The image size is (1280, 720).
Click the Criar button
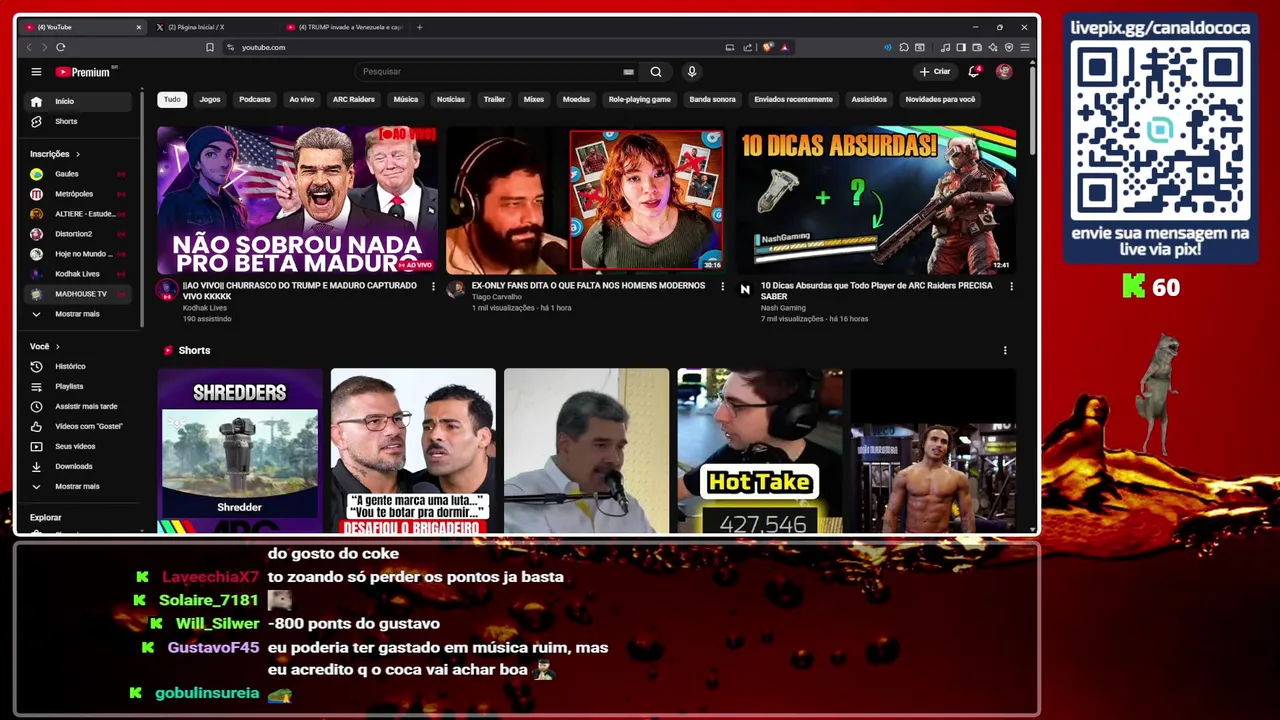click(x=935, y=72)
